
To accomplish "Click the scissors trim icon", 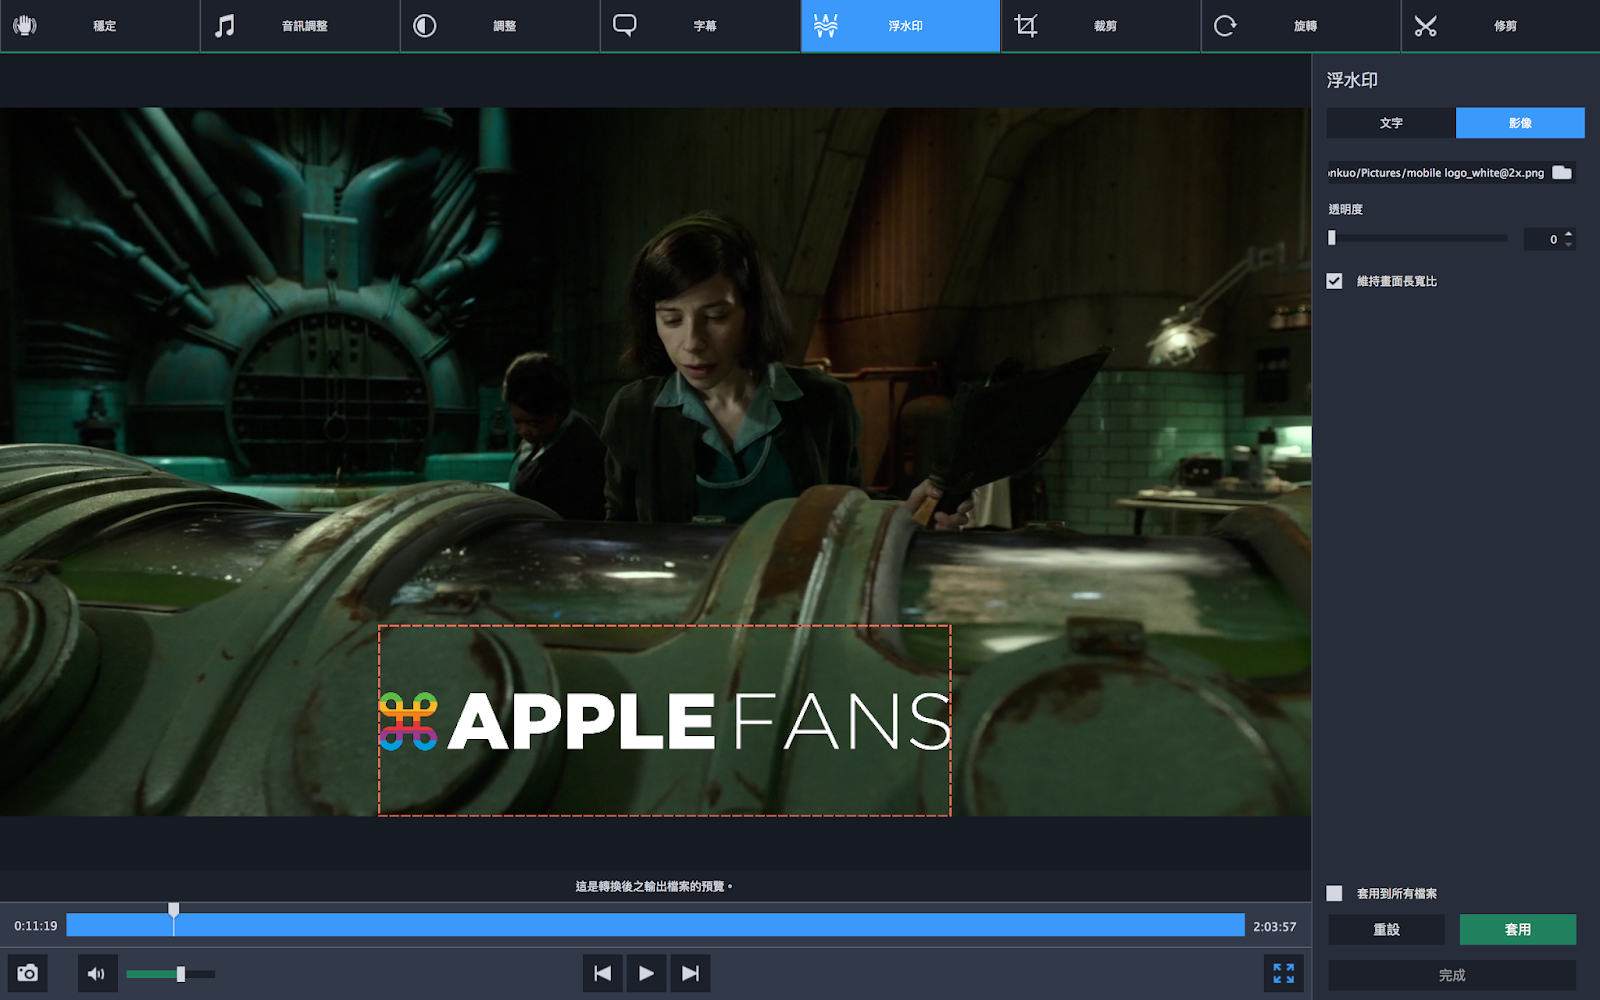I will 1426,26.
